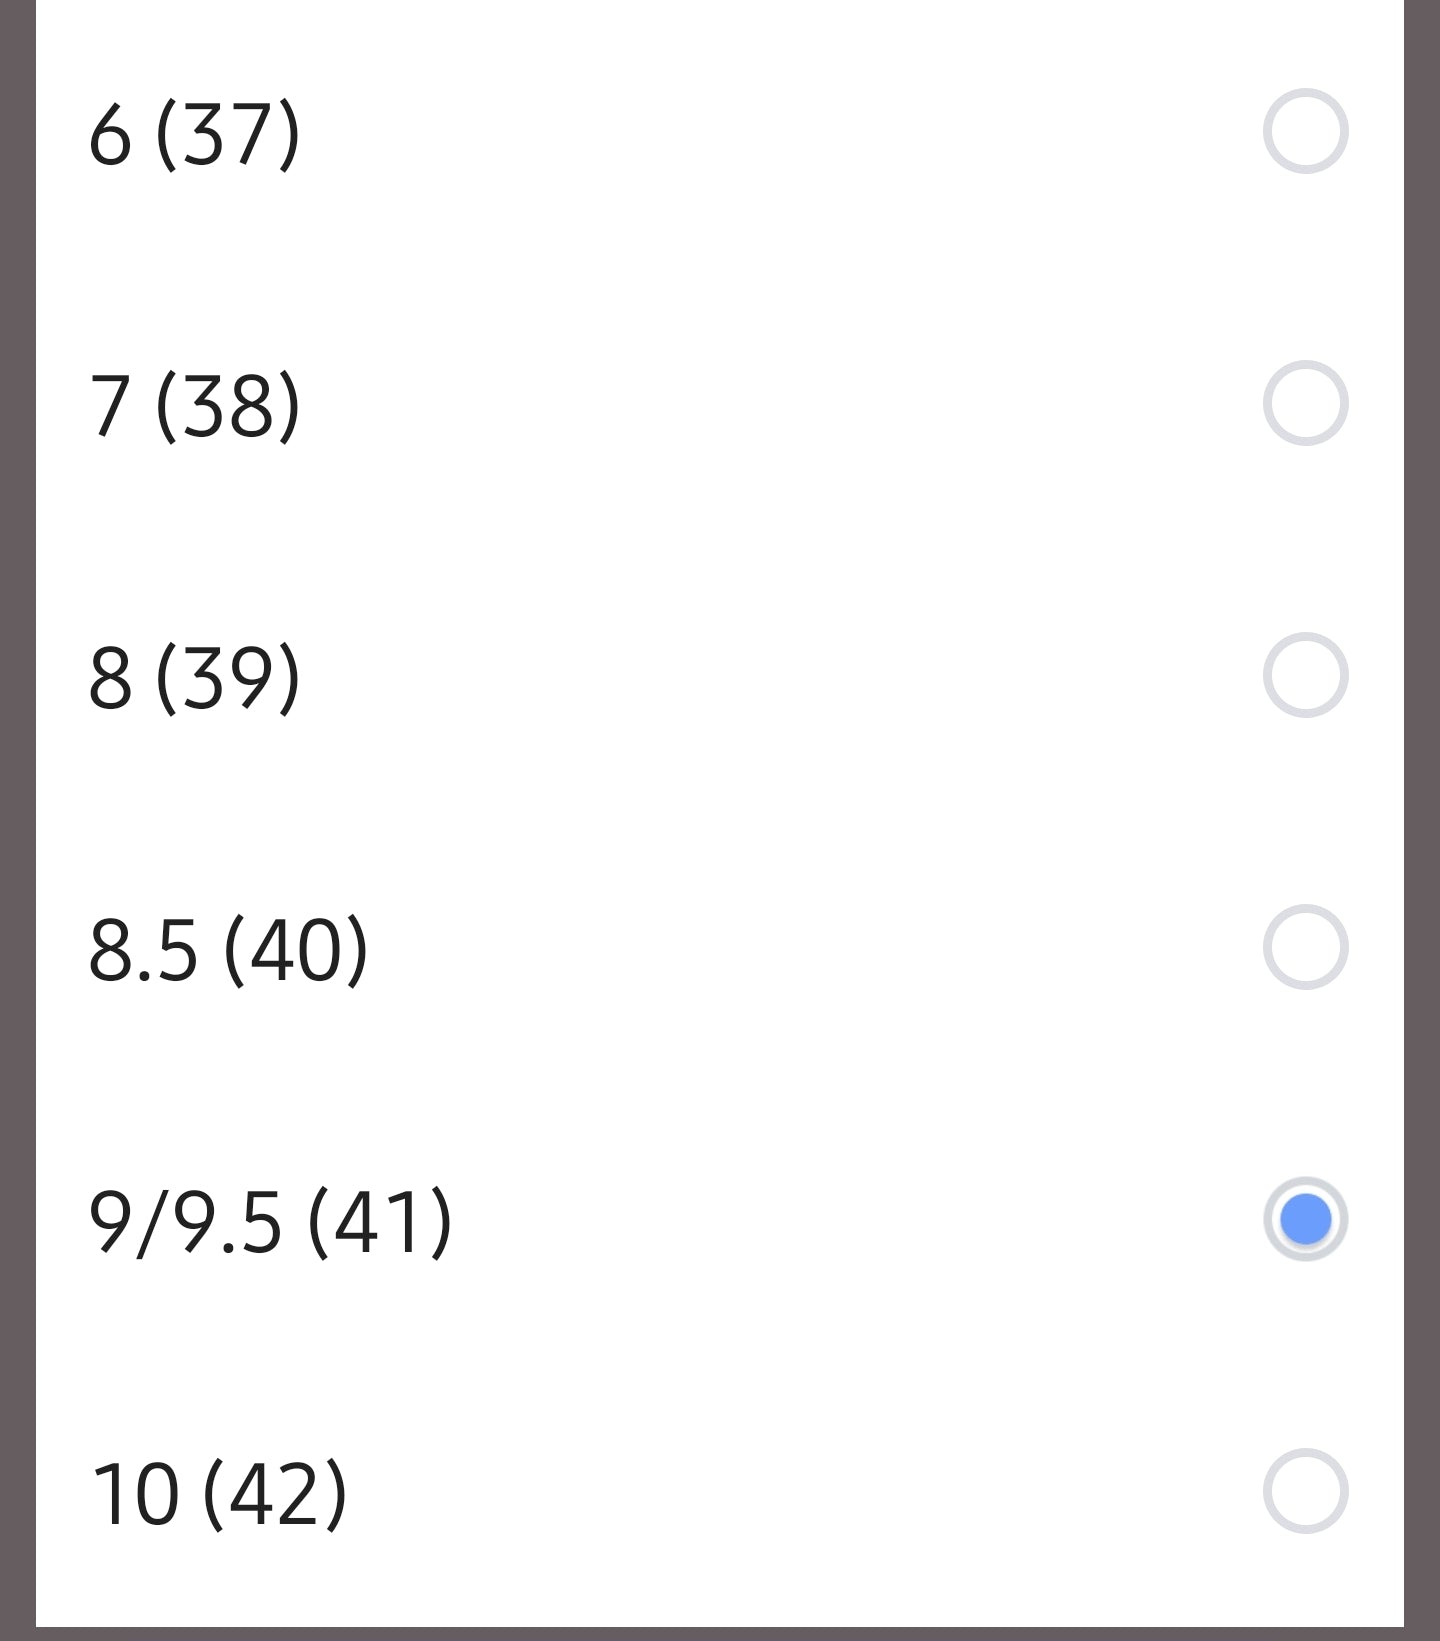
Task: Choose the 8 (39) radio button
Action: tap(1305, 675)
